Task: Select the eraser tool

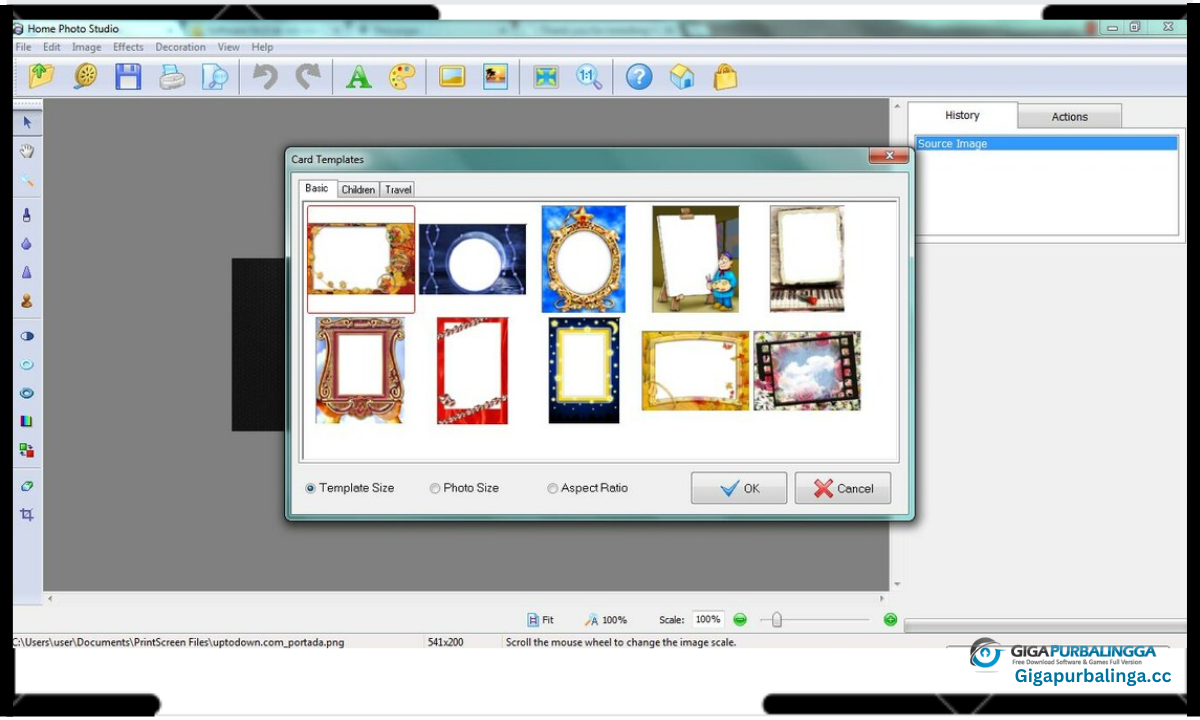Action: coord(27,486)
